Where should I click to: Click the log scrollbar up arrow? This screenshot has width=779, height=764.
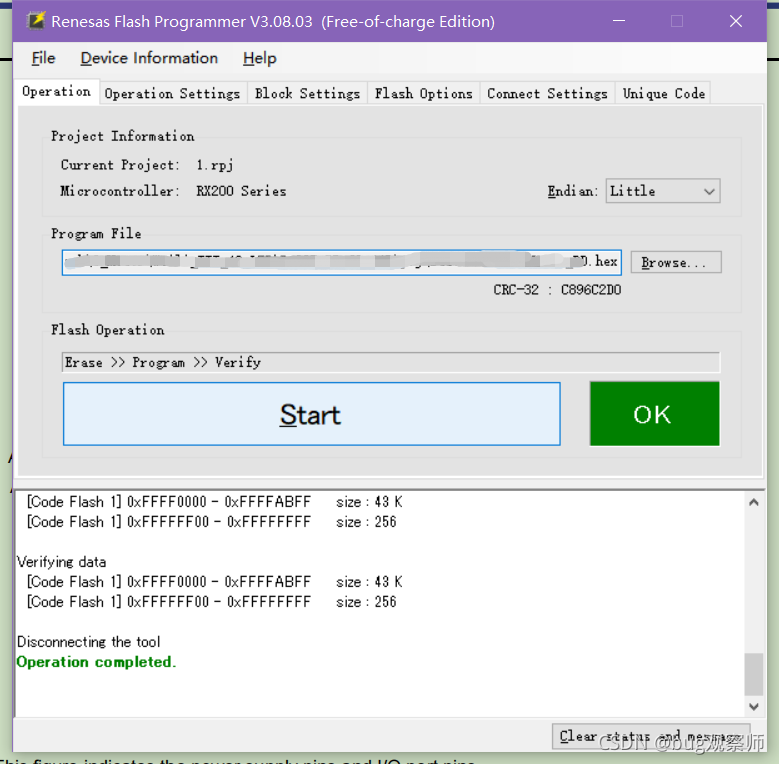[754, 502]
